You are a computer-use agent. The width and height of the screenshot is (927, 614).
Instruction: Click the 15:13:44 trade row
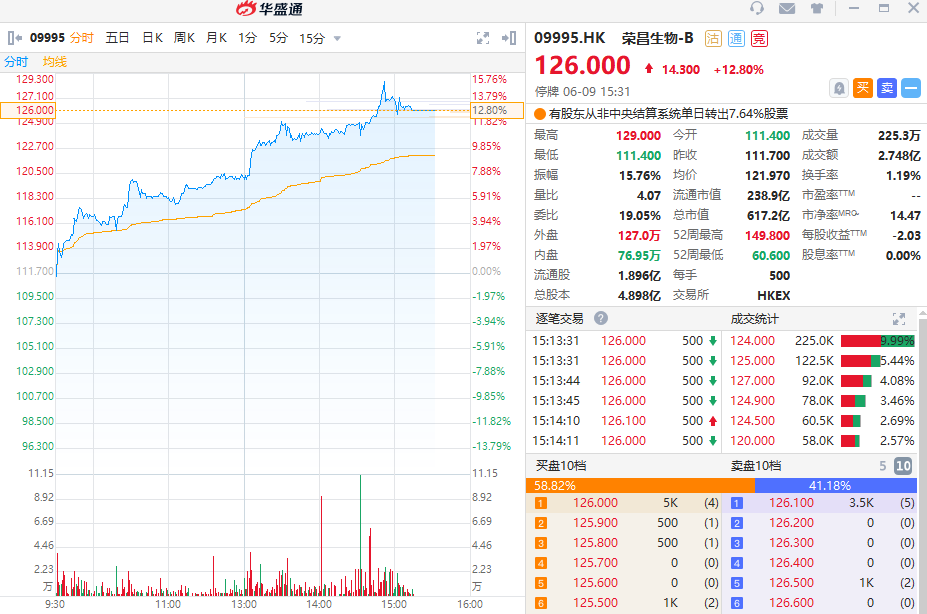pyautogui.click(x=624, y=381)
